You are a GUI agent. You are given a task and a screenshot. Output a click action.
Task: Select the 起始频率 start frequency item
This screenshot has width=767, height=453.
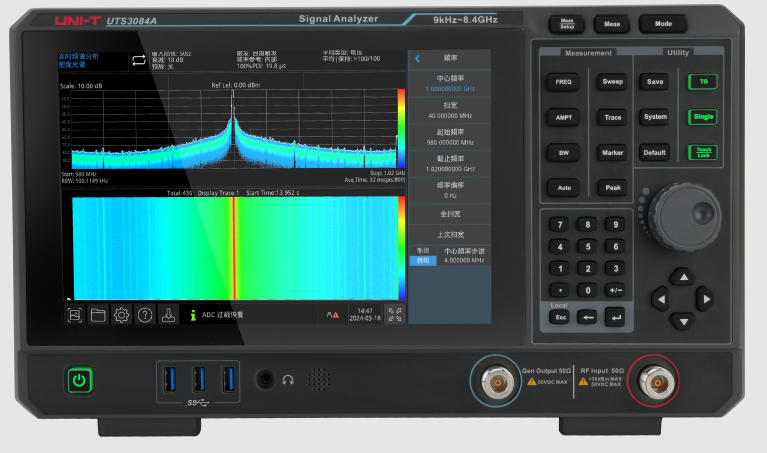pyautogui.click(x=450, y=137)
